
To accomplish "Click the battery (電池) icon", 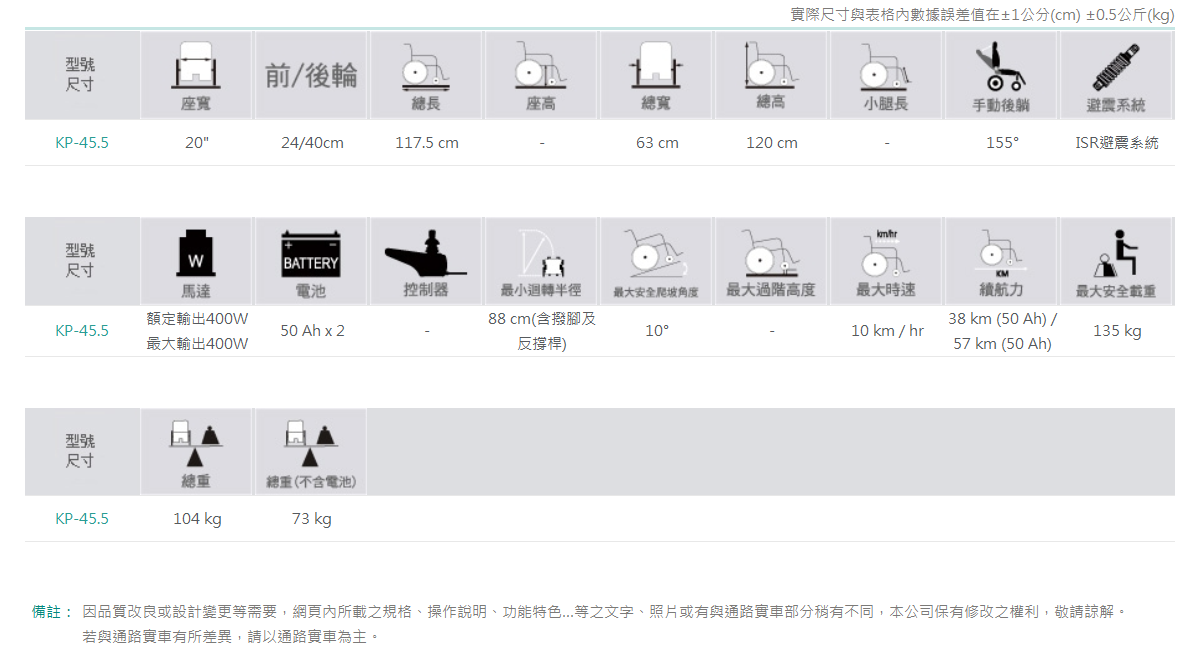I will (x=311, y=254).
